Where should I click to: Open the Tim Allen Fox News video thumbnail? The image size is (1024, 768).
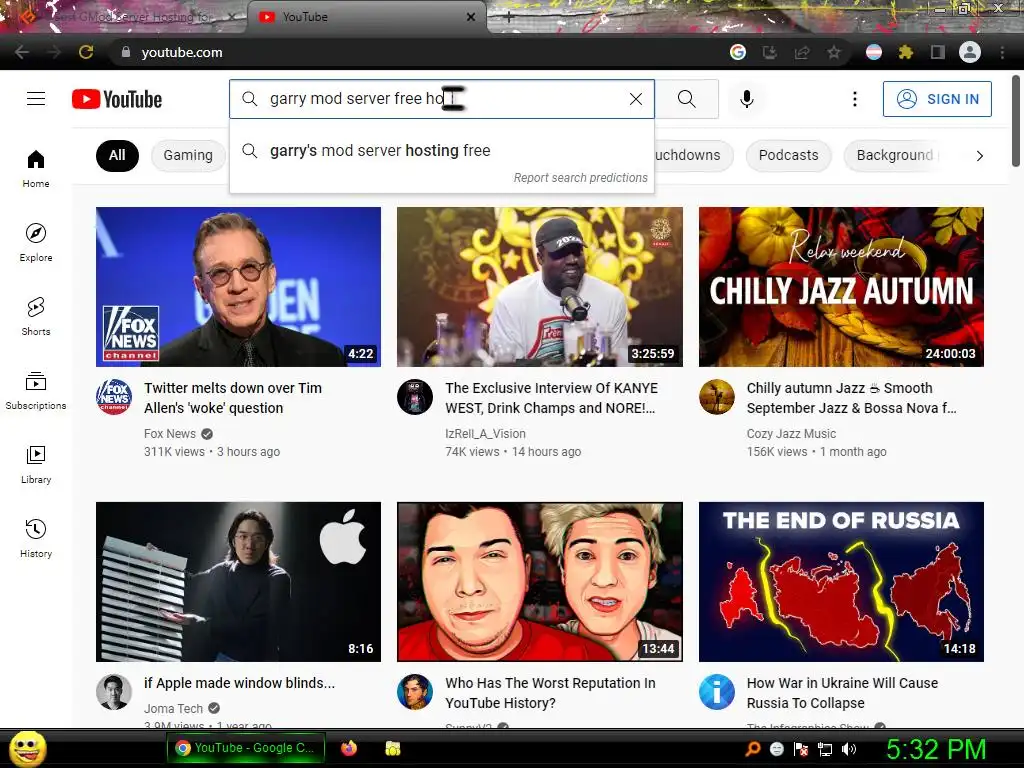[x=238, y=287]
